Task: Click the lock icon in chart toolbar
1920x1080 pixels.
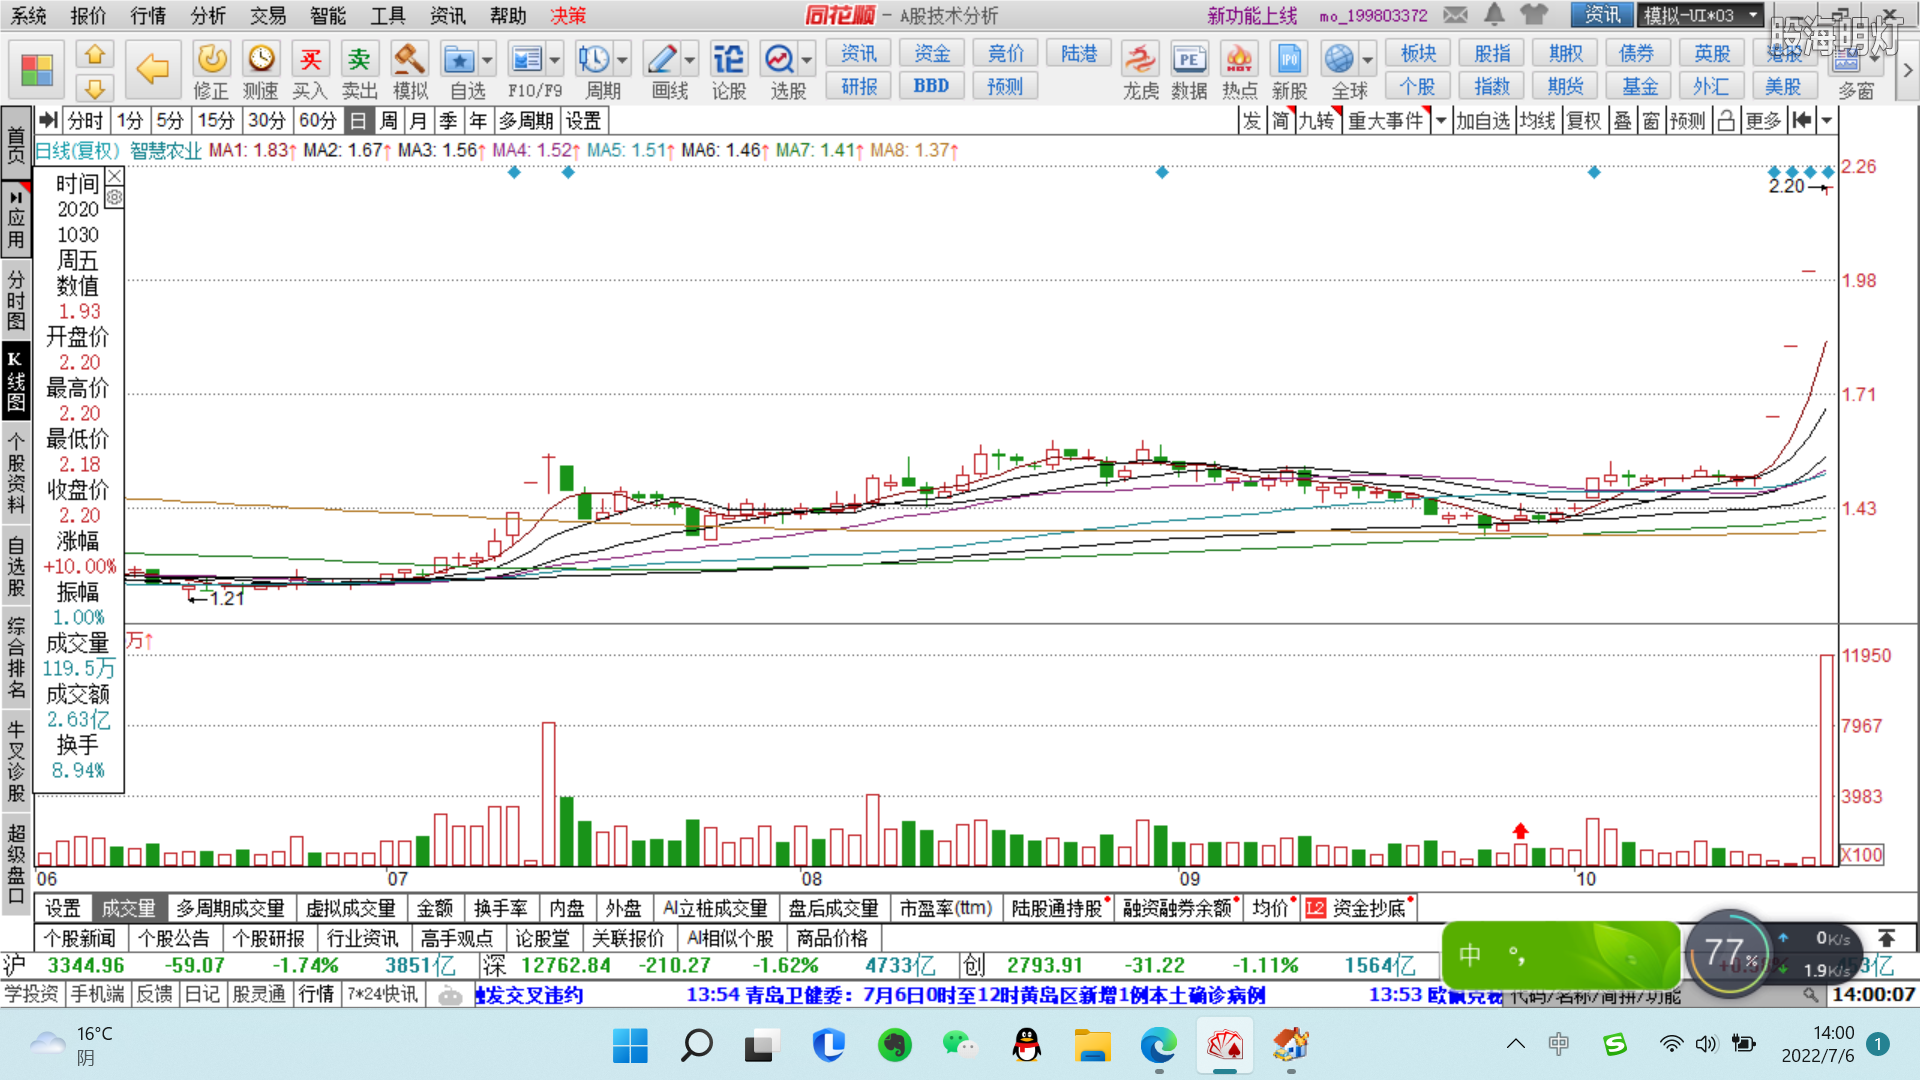Action: pos(1726,121)
